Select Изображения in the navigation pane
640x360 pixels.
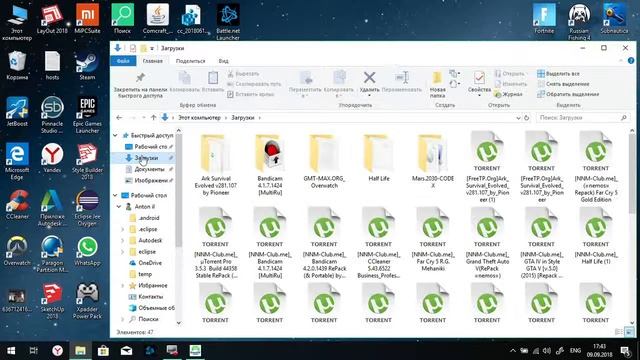(x=149, y=180)
